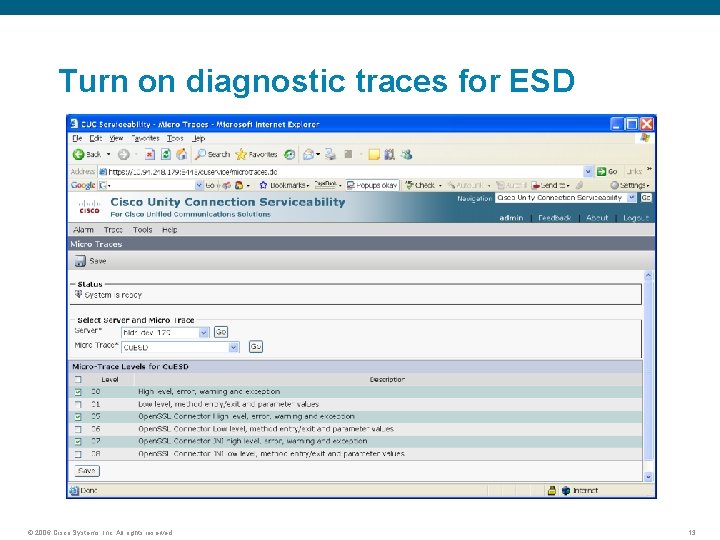
Task: Click the Go button beside Navigation
Action: click(x=646, y=198)
